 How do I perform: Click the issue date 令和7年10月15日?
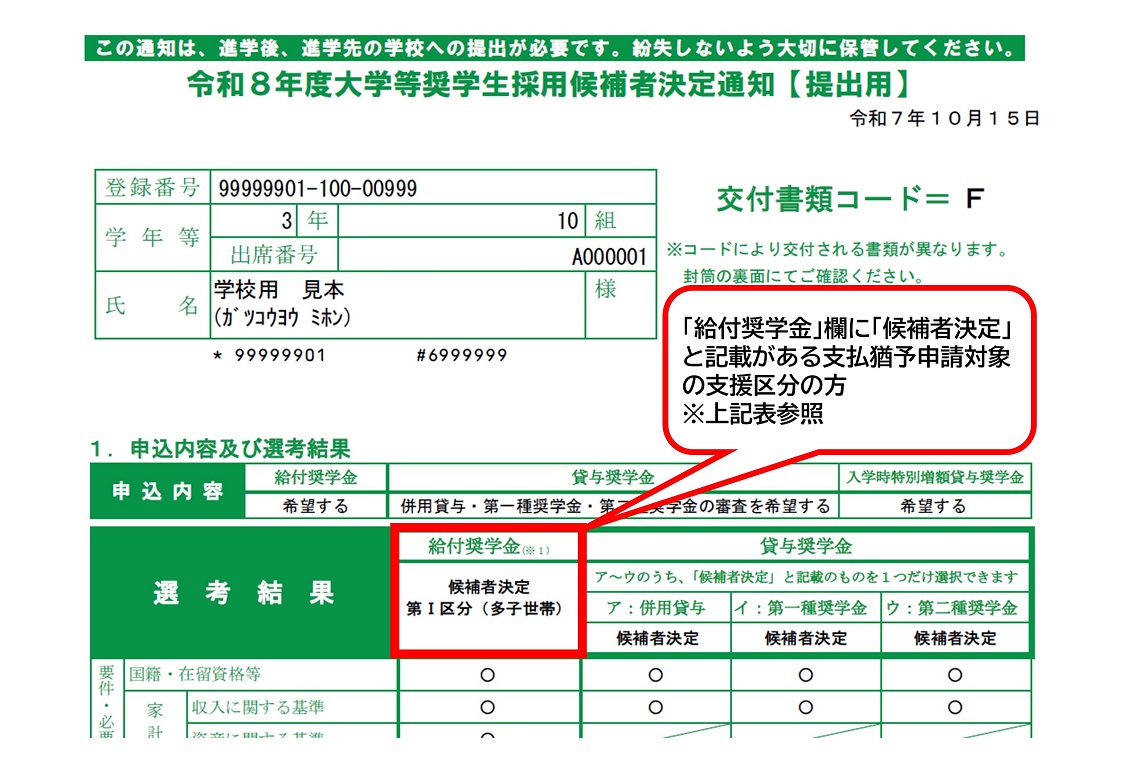pyautogui.click(x=944, y=119)
